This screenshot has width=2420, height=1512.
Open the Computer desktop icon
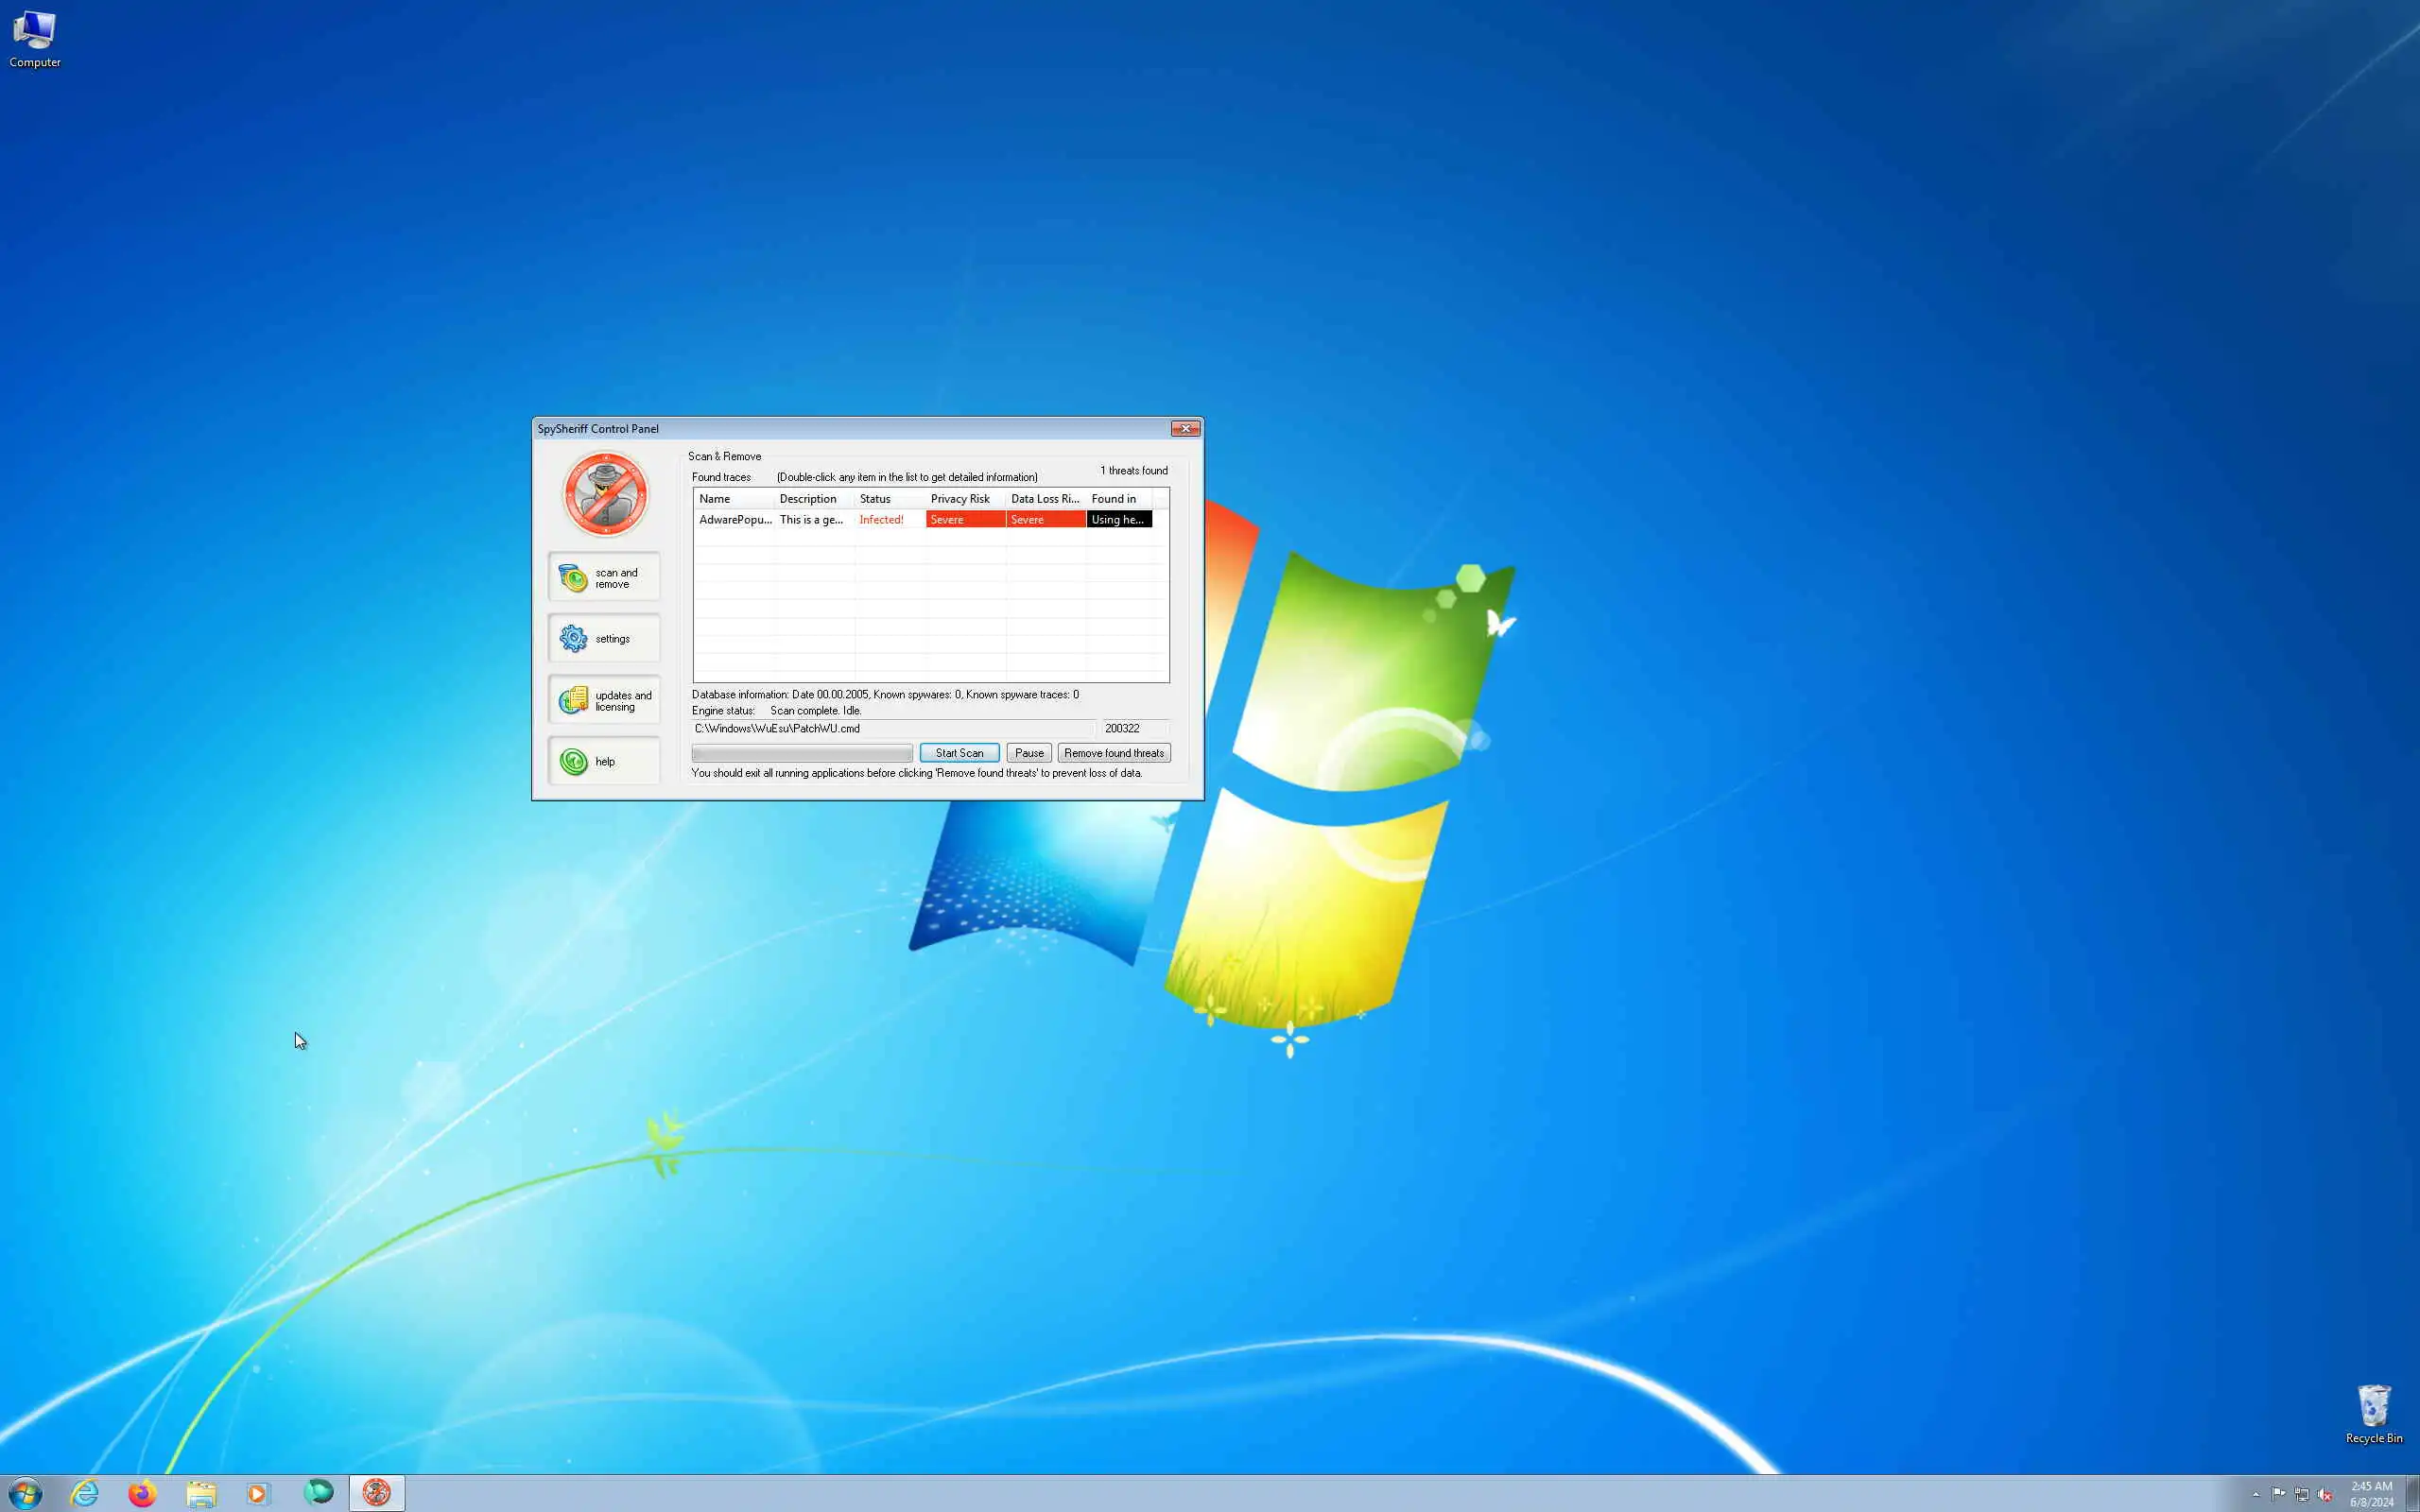coord(34,40)
